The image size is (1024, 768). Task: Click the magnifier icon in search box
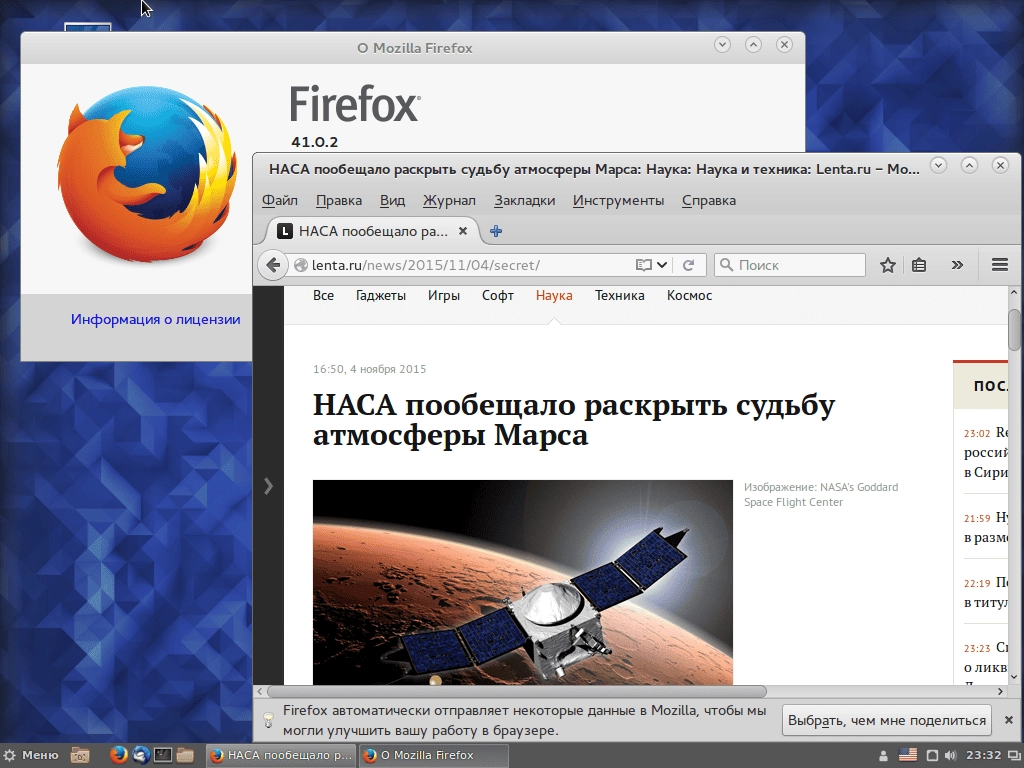[726, 264]
